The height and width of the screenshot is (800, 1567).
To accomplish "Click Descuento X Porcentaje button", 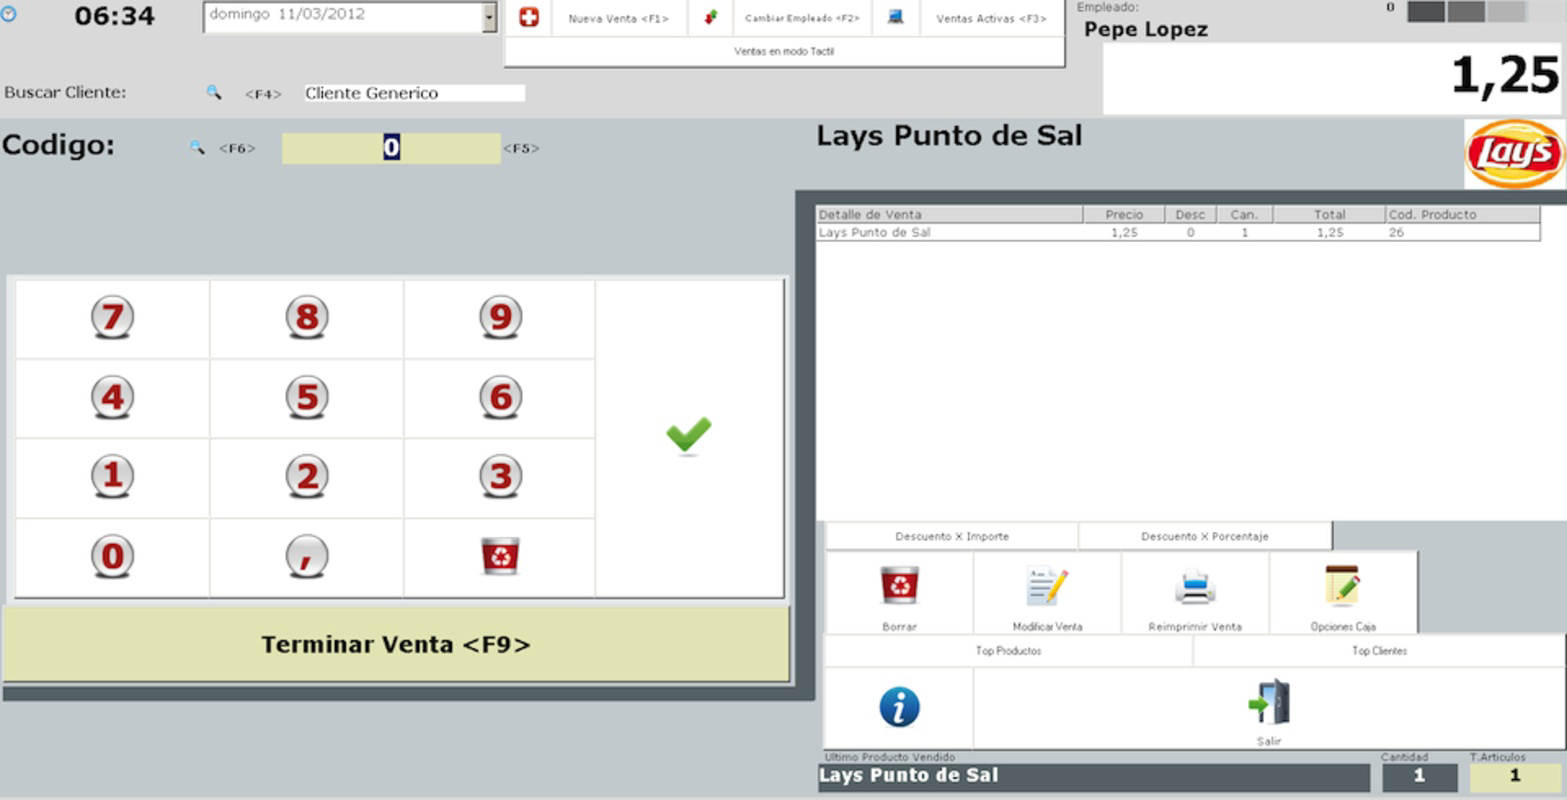I will tap(1205, 536).
